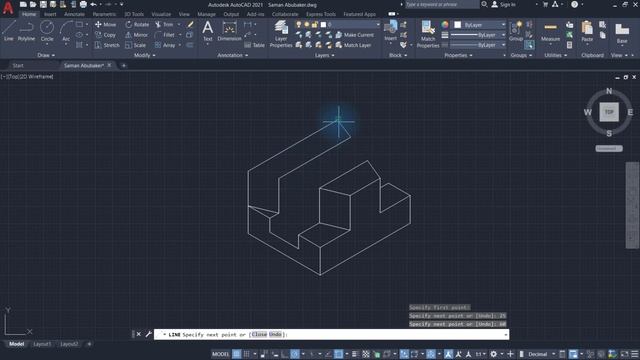
Task: Click Match Properties tool
Action: (428, 34)
